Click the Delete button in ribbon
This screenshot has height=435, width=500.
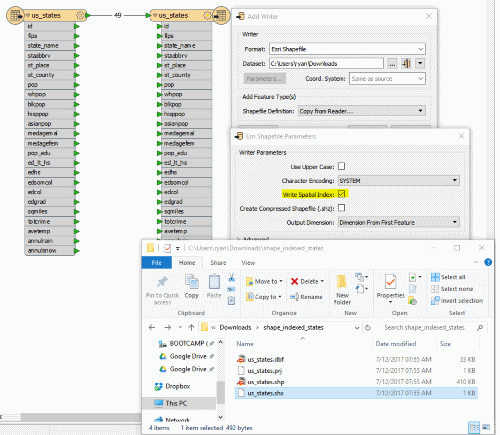pyautogui.click(x=307, y=282)
